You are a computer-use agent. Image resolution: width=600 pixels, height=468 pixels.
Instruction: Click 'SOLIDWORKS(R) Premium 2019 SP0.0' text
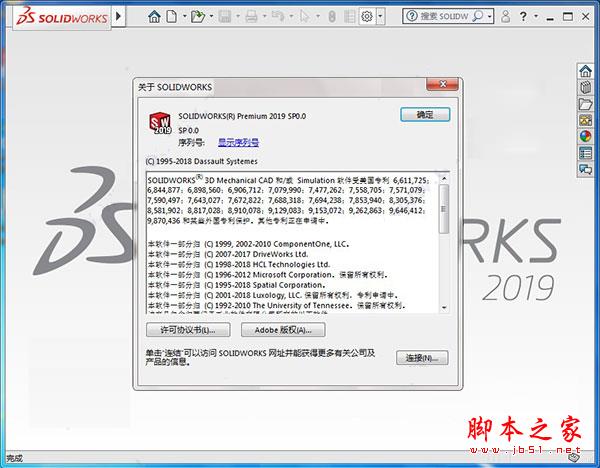(x=242, y=116)
